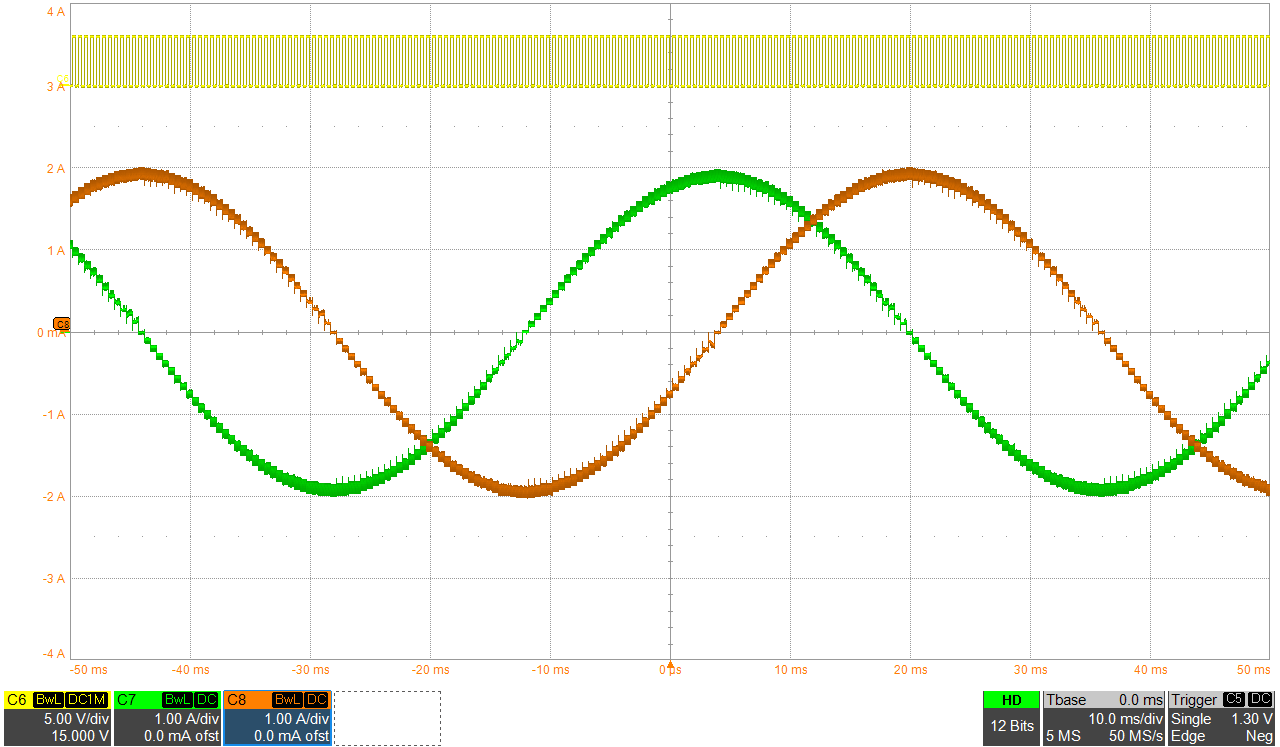Click the BwL badge on C6
Screen dimensions: 1280x747
48,700
